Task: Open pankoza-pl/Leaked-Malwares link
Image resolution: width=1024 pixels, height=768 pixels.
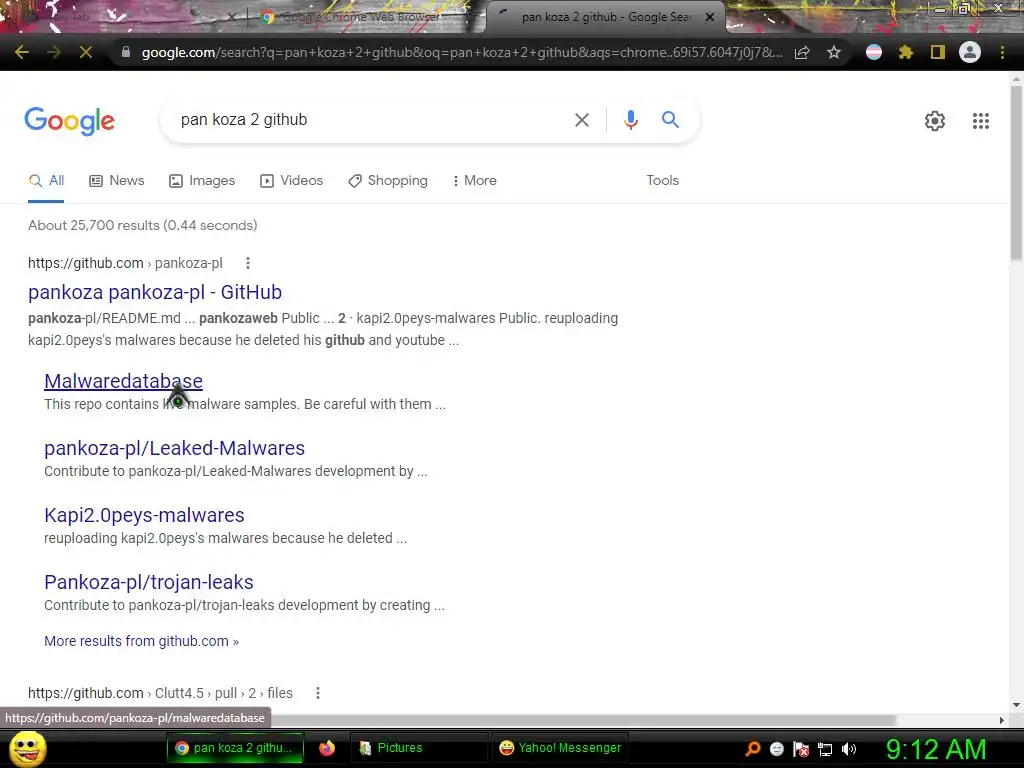Action: point(174,448)
